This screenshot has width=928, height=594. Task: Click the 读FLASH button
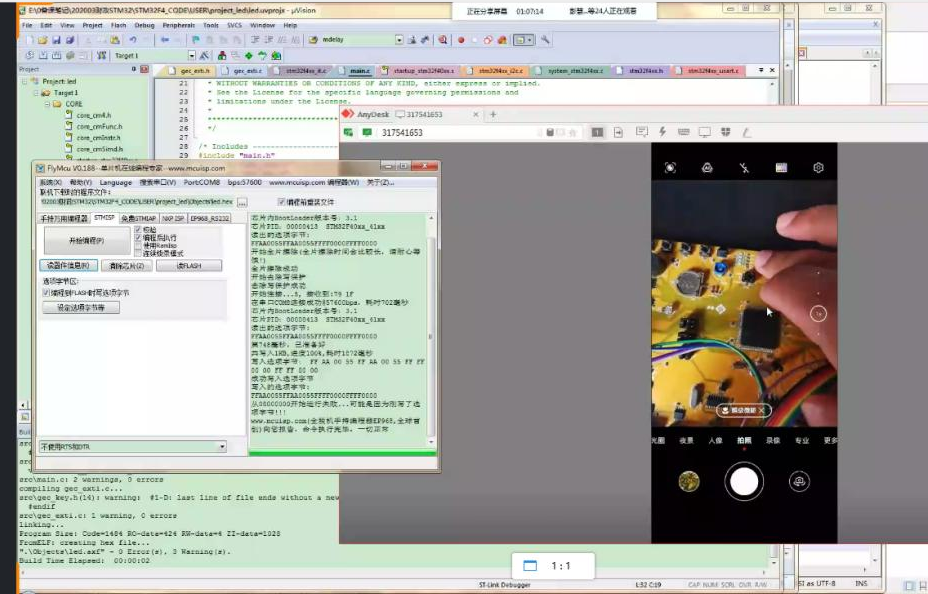pos(189,266)
